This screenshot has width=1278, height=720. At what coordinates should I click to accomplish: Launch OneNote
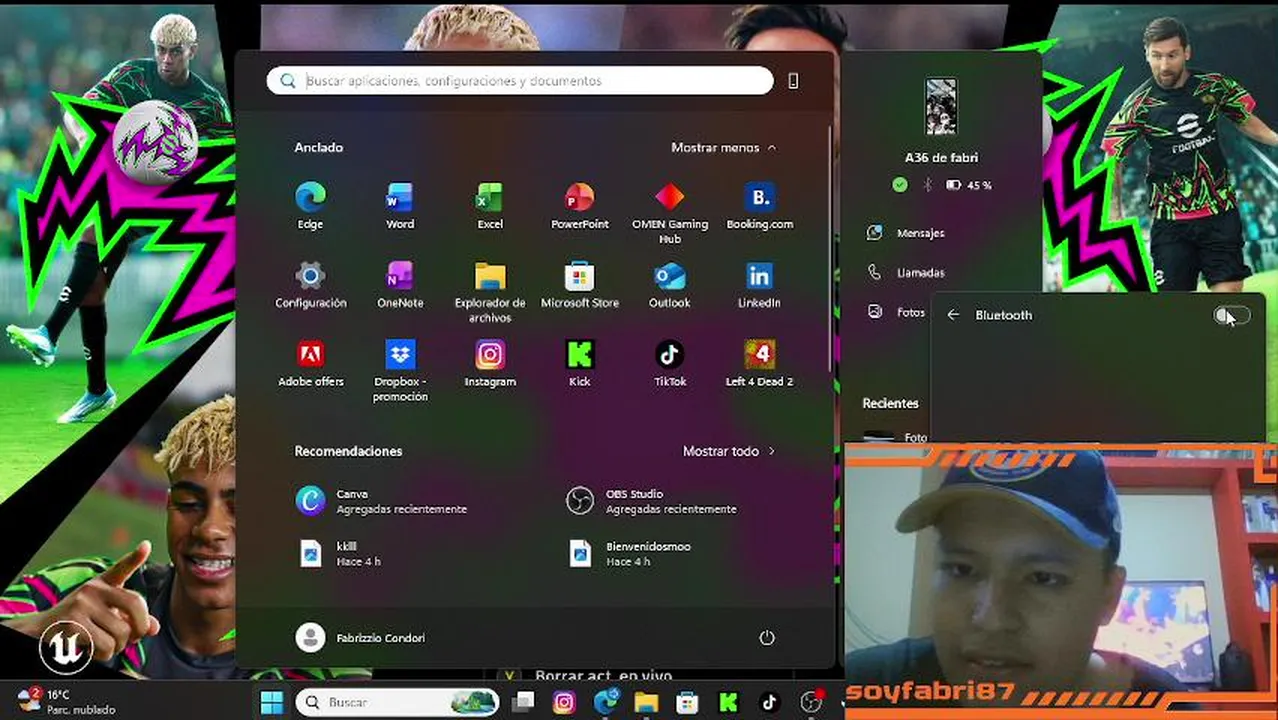(x=400, y=285)
